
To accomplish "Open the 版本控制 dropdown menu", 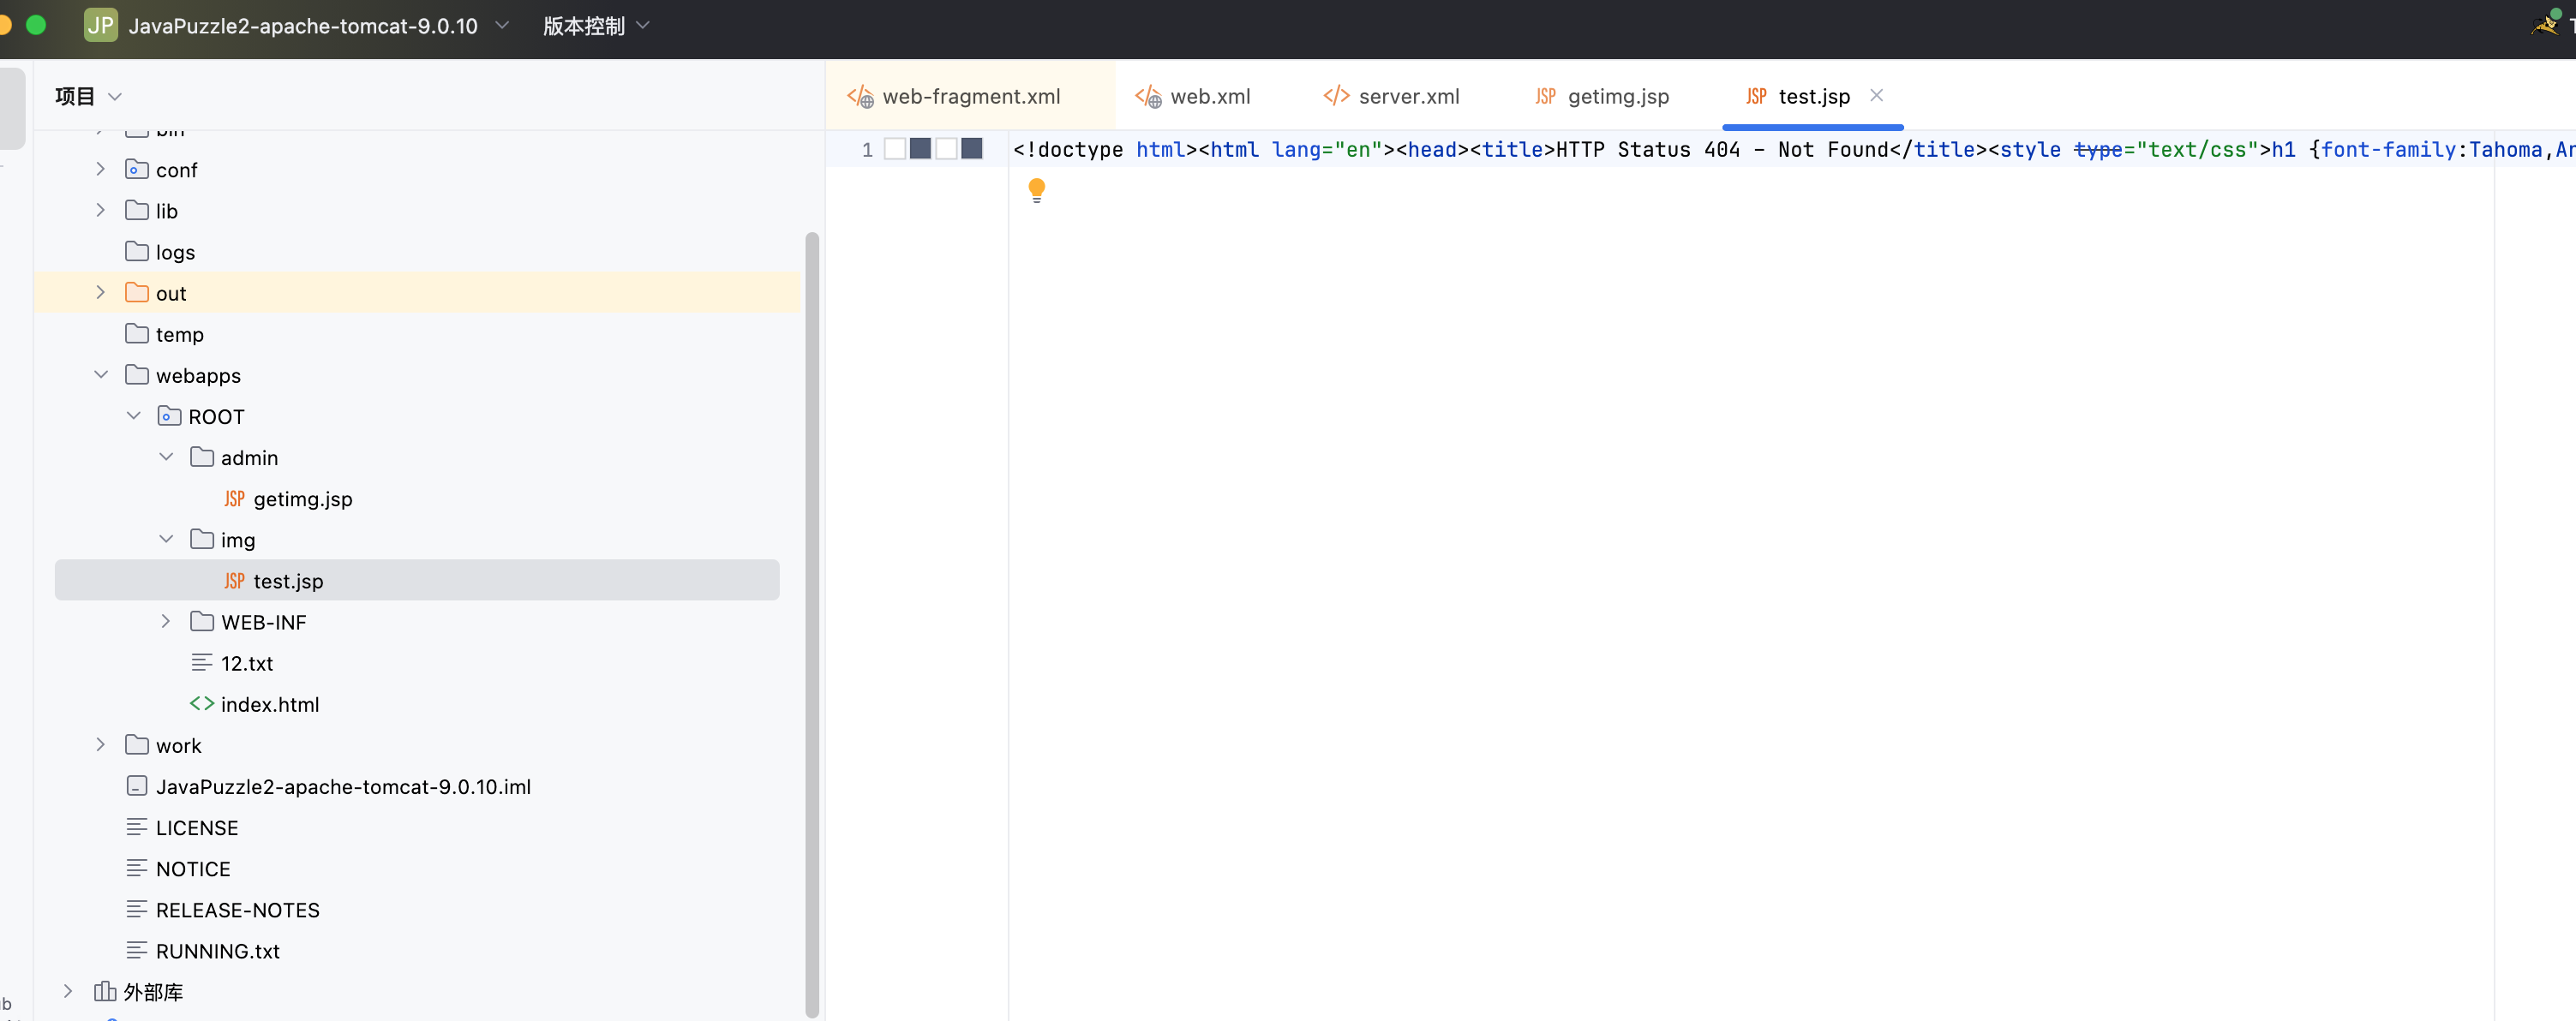I will click(x=596, y=25).
